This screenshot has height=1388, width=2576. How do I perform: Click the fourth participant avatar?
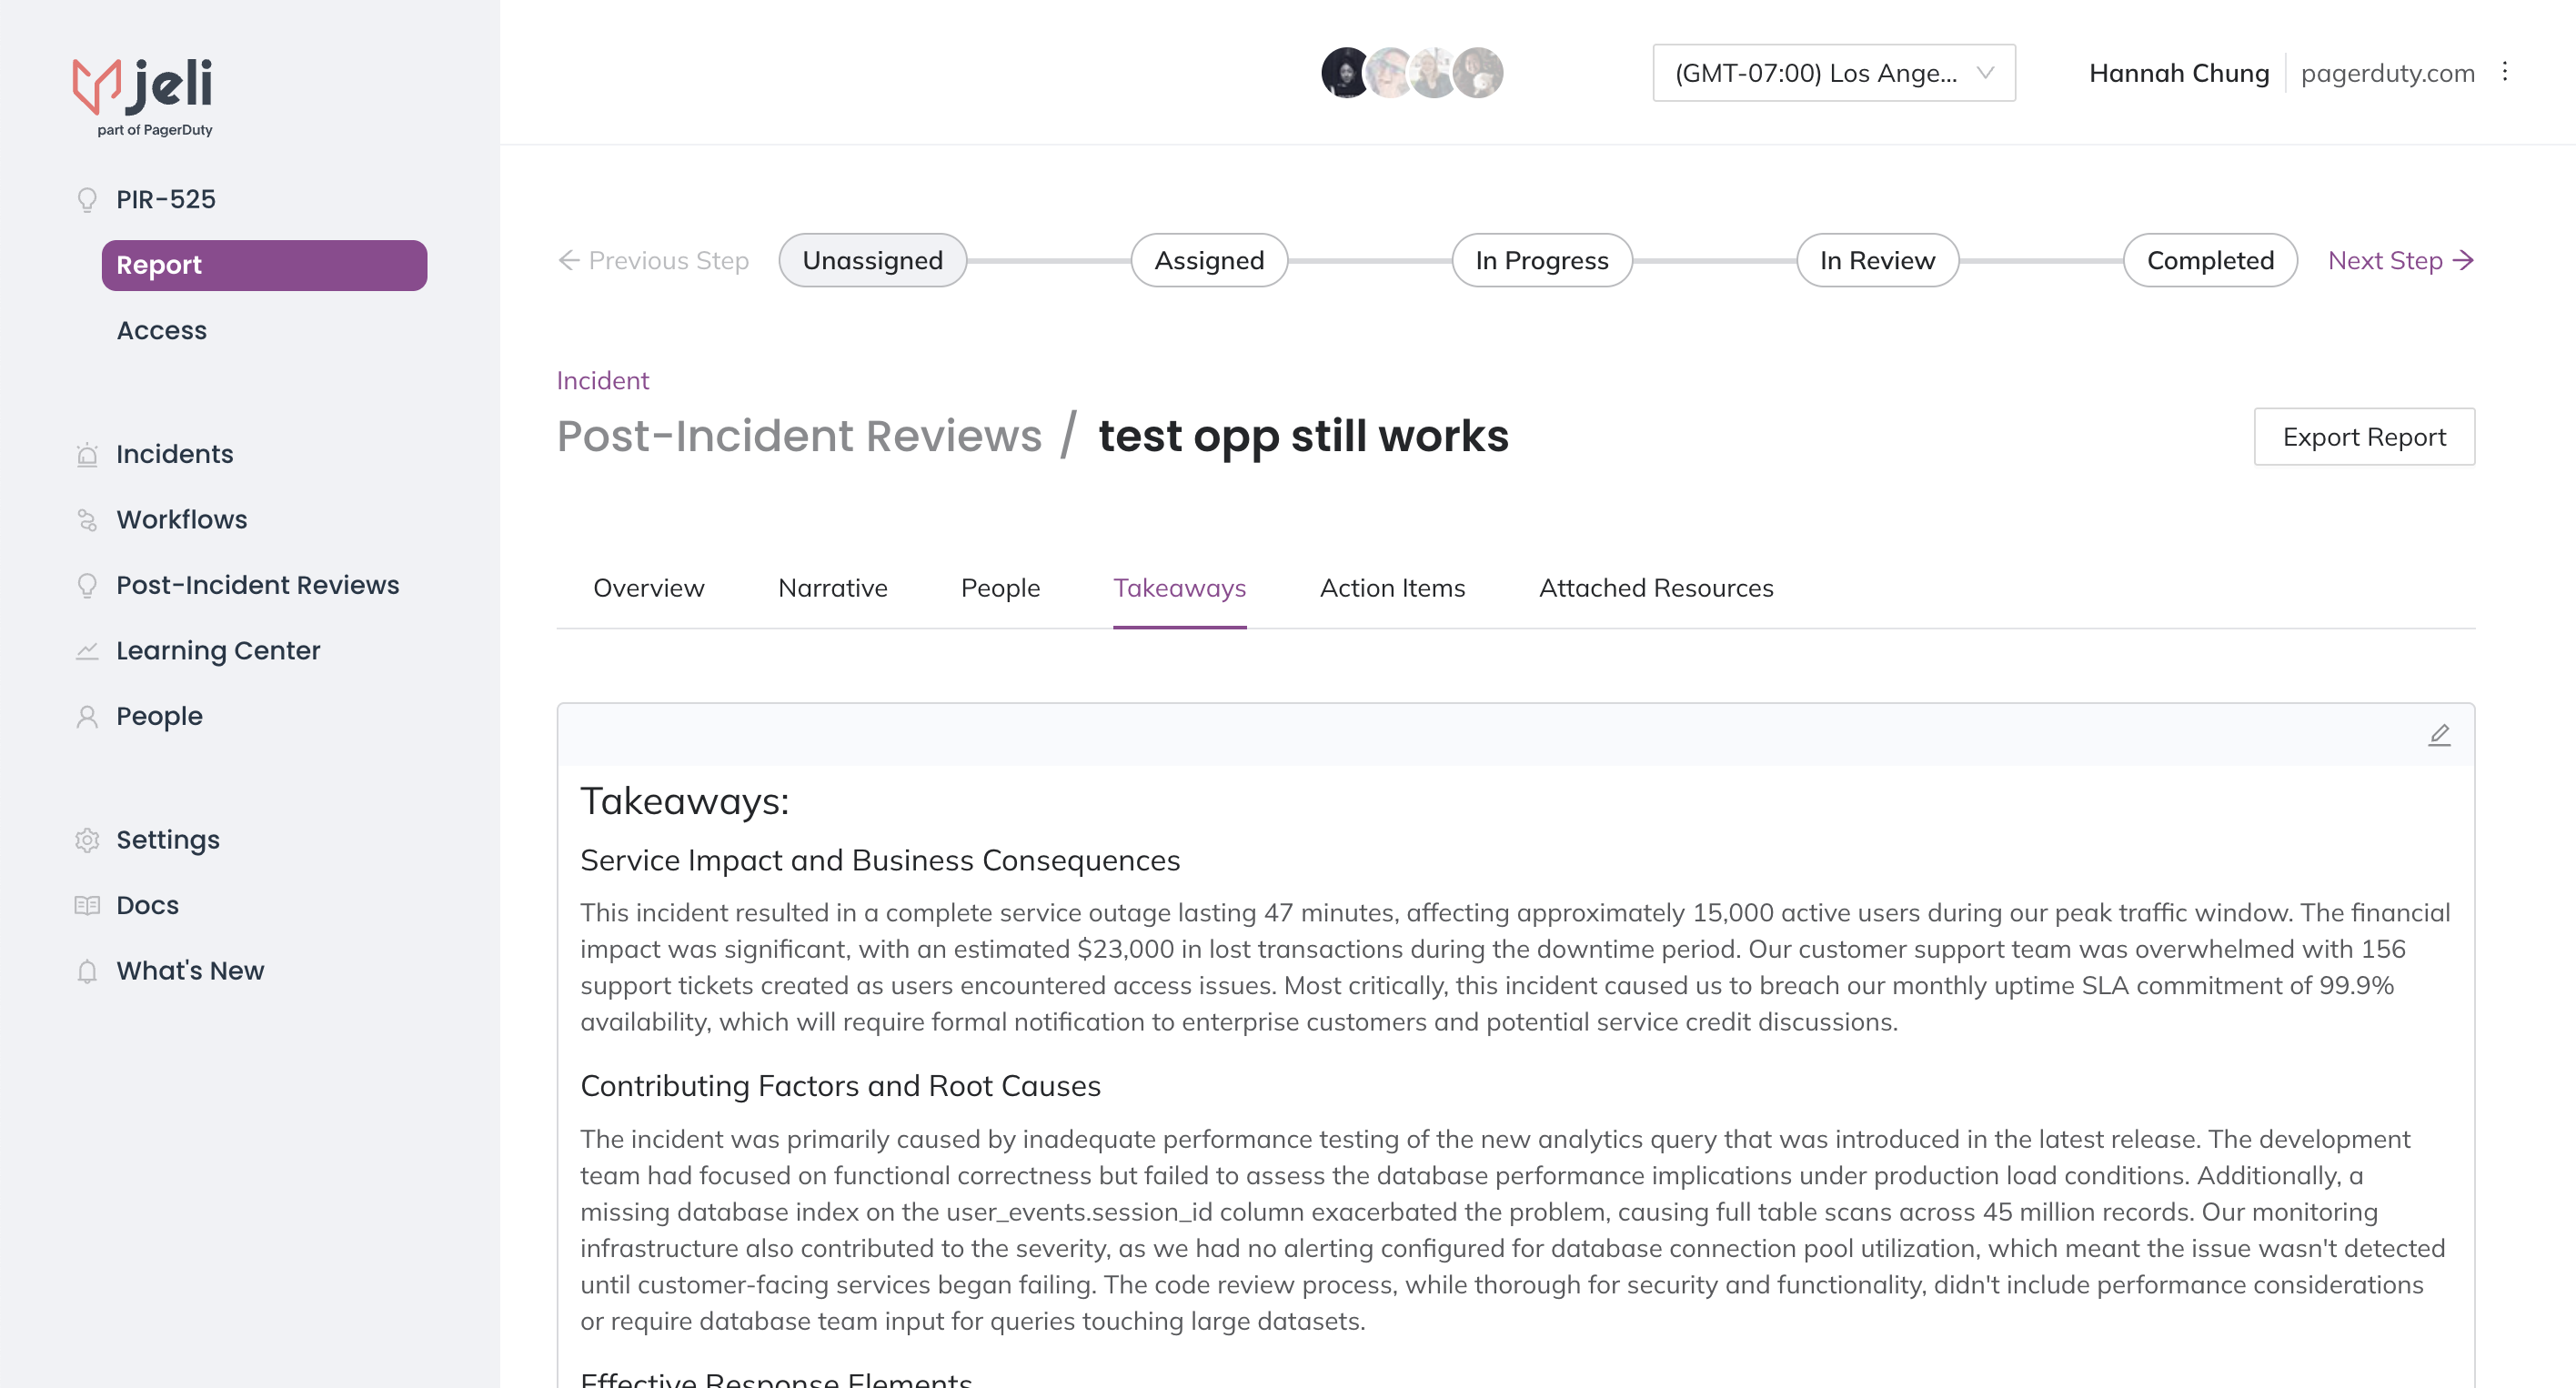(1478, 72)
